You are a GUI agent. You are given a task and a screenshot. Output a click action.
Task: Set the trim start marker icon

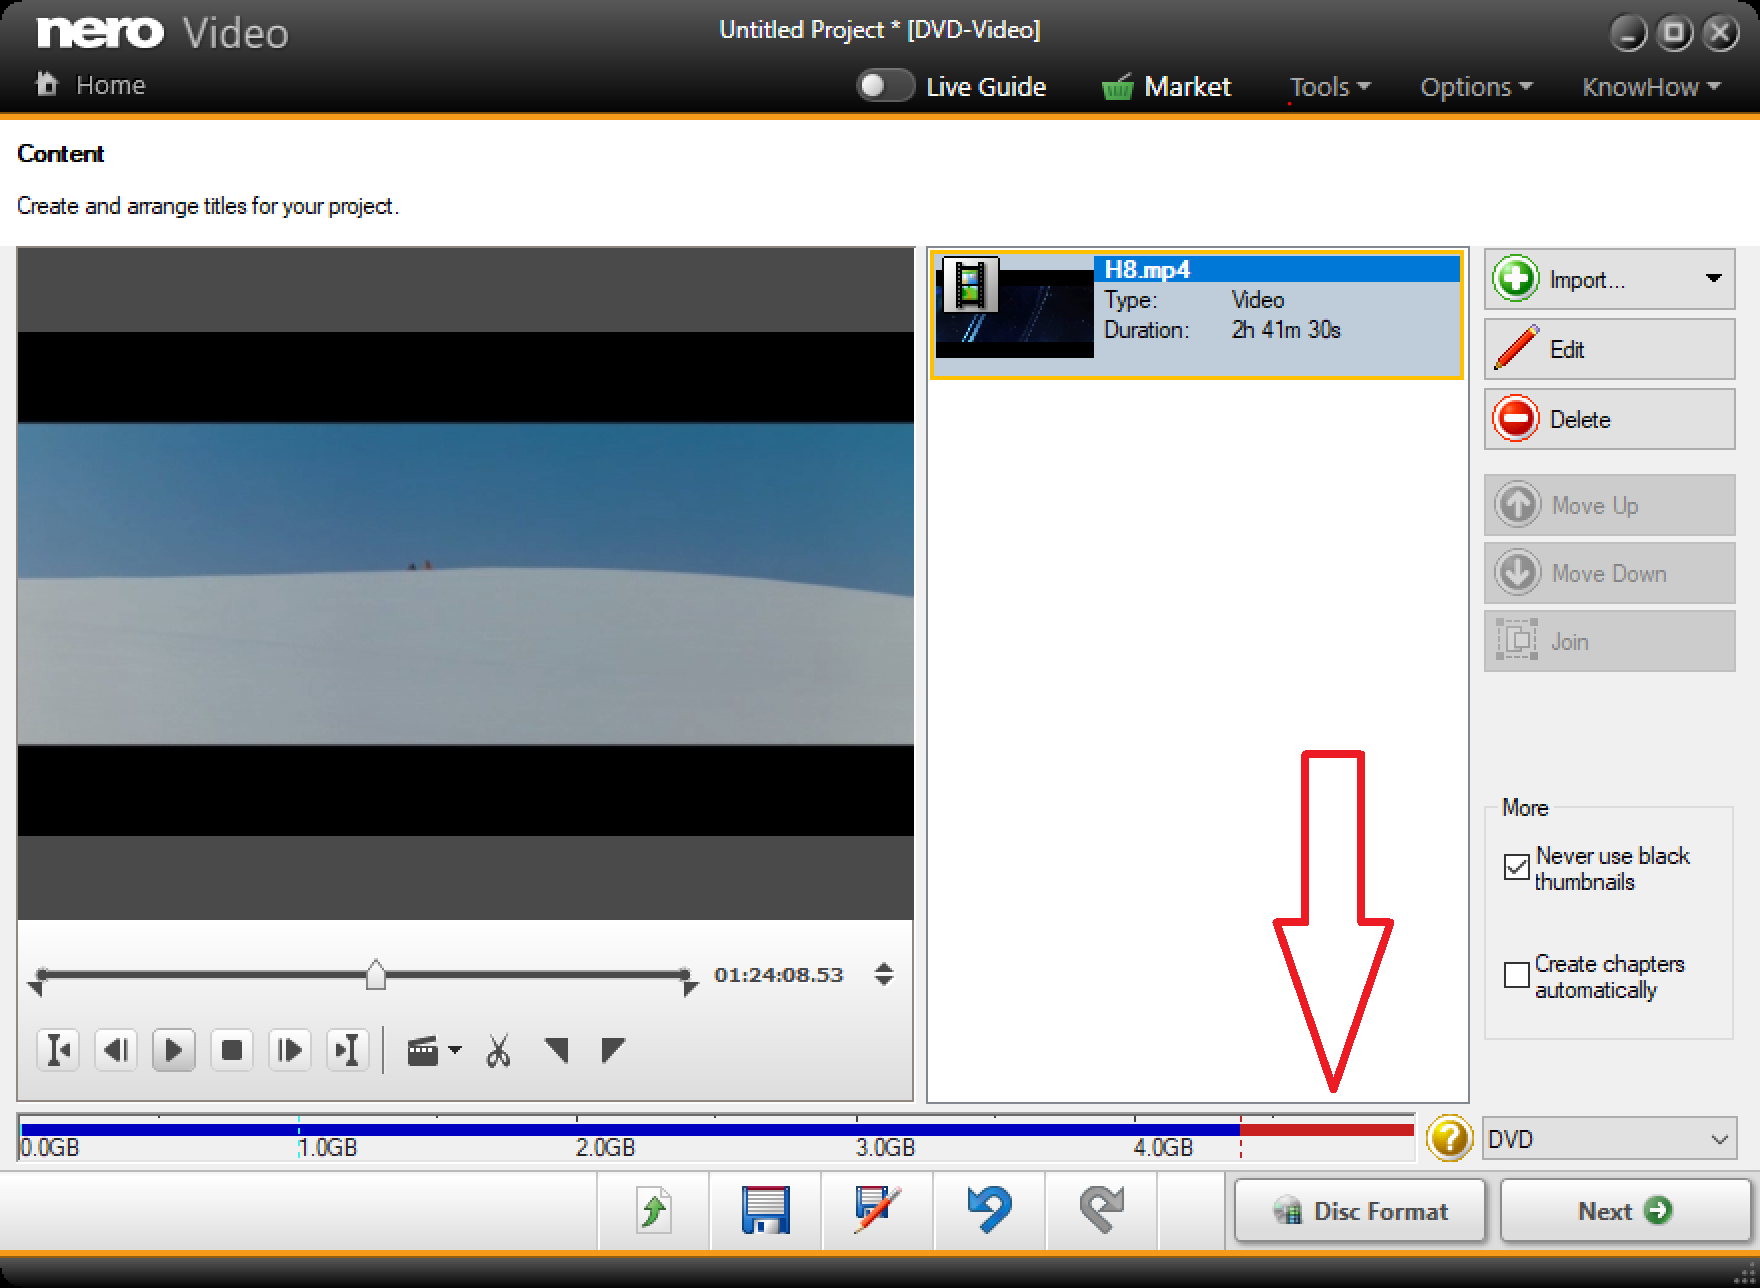(556, 1050)
